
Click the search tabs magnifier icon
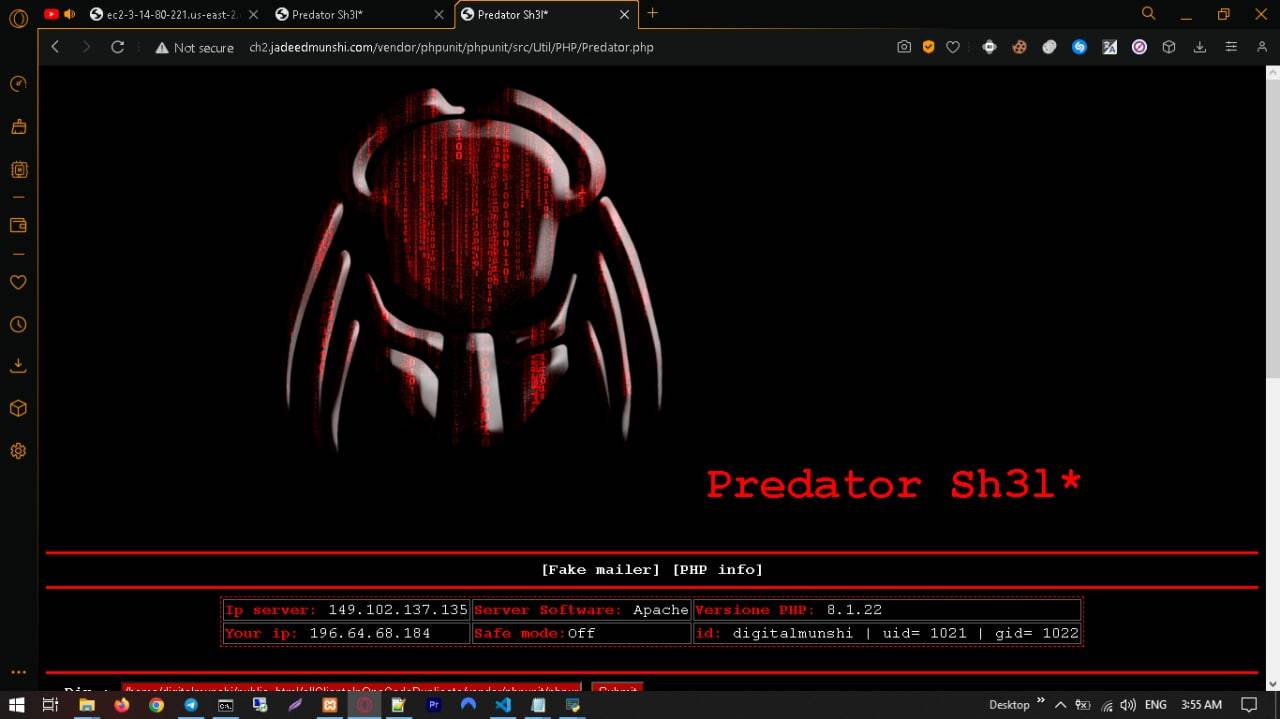1149,13
